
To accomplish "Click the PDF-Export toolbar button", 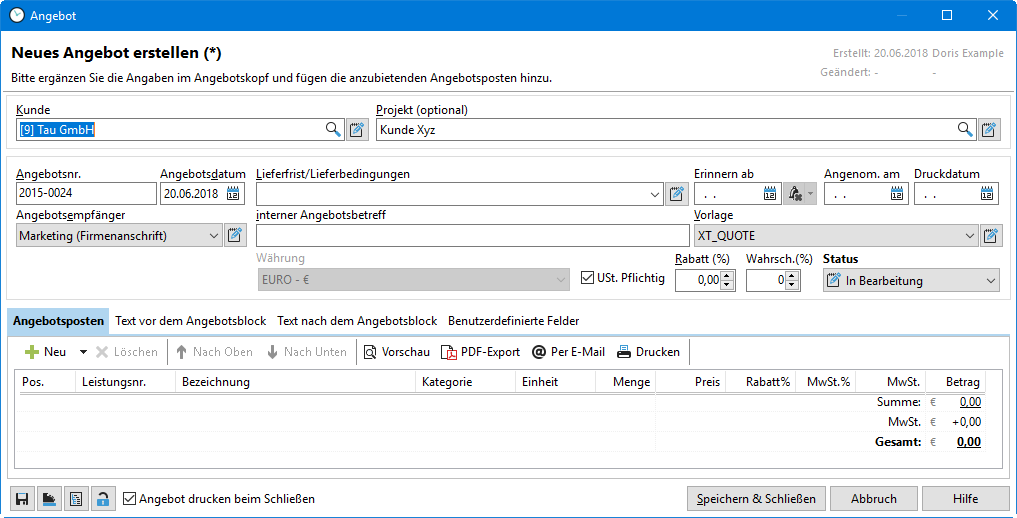I will (481, 352).
